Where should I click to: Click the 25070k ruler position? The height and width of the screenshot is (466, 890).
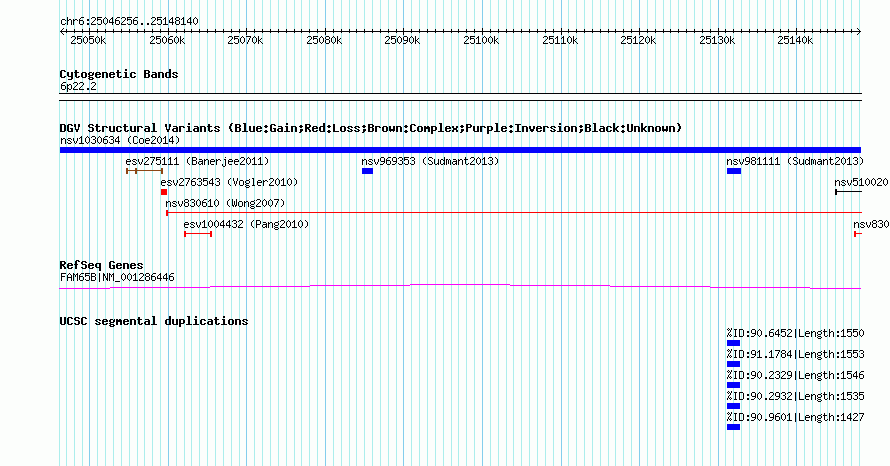tap(245, 40)
